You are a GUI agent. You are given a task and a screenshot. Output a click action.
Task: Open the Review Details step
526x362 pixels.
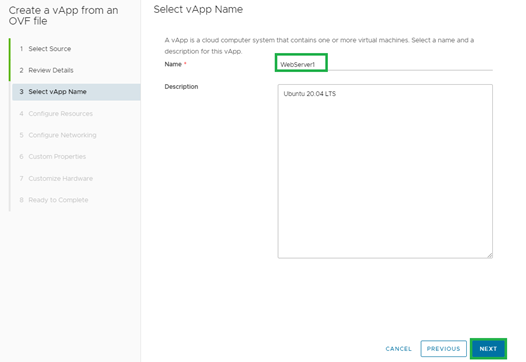point(51,70)
